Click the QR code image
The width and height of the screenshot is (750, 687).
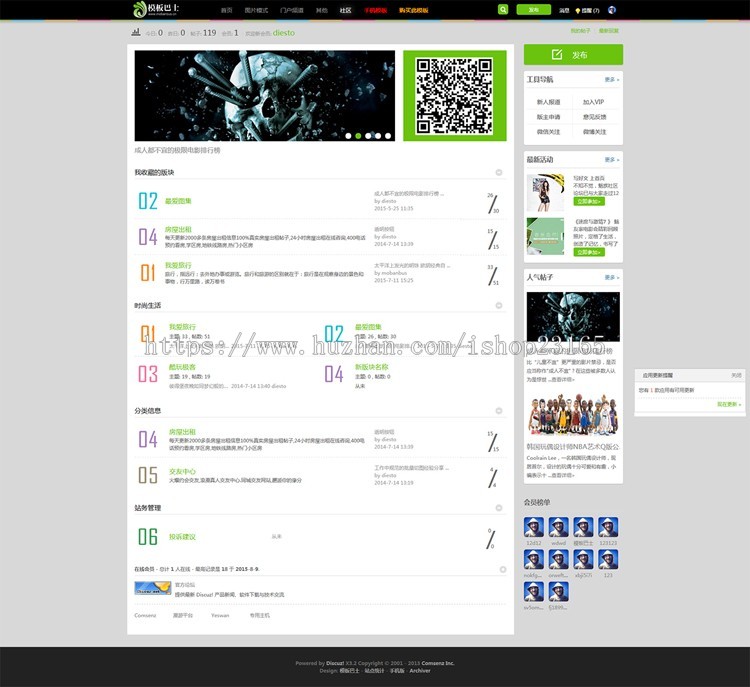point(454,96)
